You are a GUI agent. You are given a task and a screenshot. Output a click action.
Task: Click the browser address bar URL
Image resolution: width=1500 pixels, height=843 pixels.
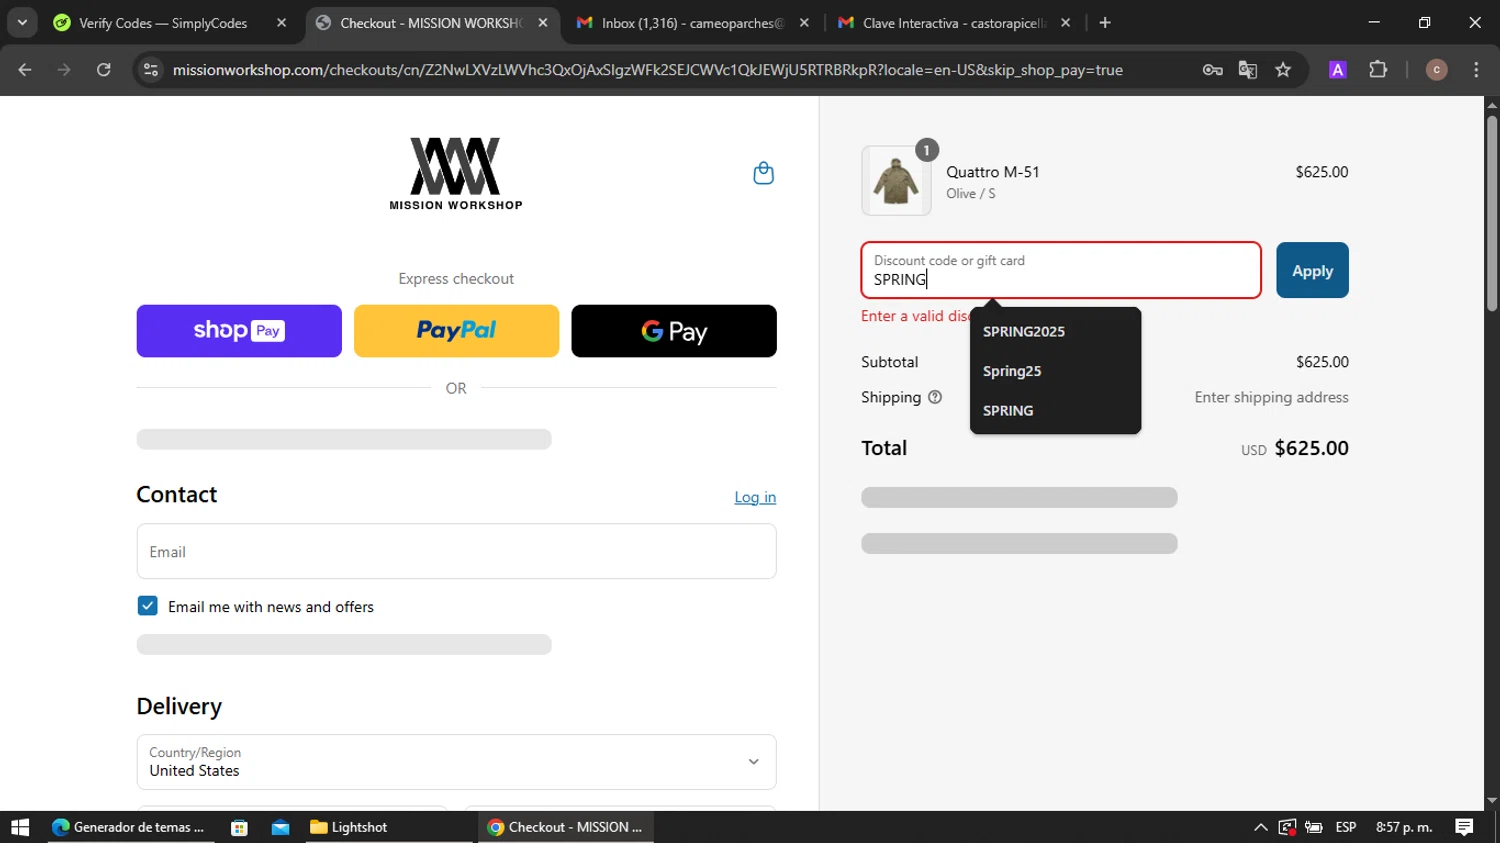tap(647, 70)
